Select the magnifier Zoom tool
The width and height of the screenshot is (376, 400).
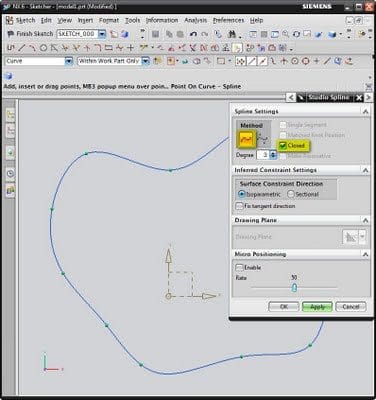(x=285, y=34)
